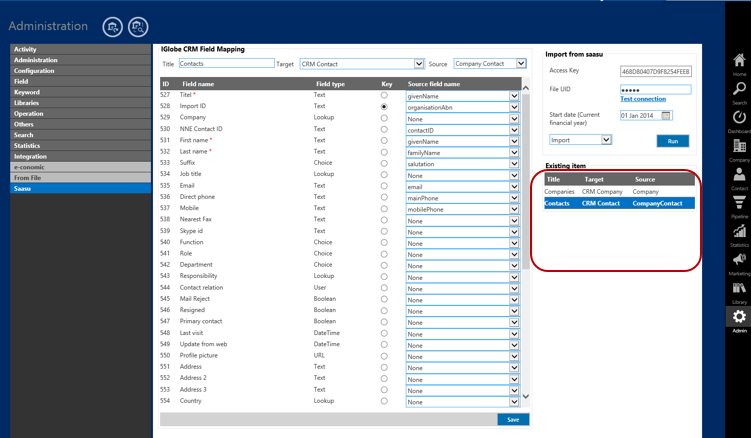Select Key radio for NNE Contact ID
753x438 pixels.
click(x=384, y=129)
